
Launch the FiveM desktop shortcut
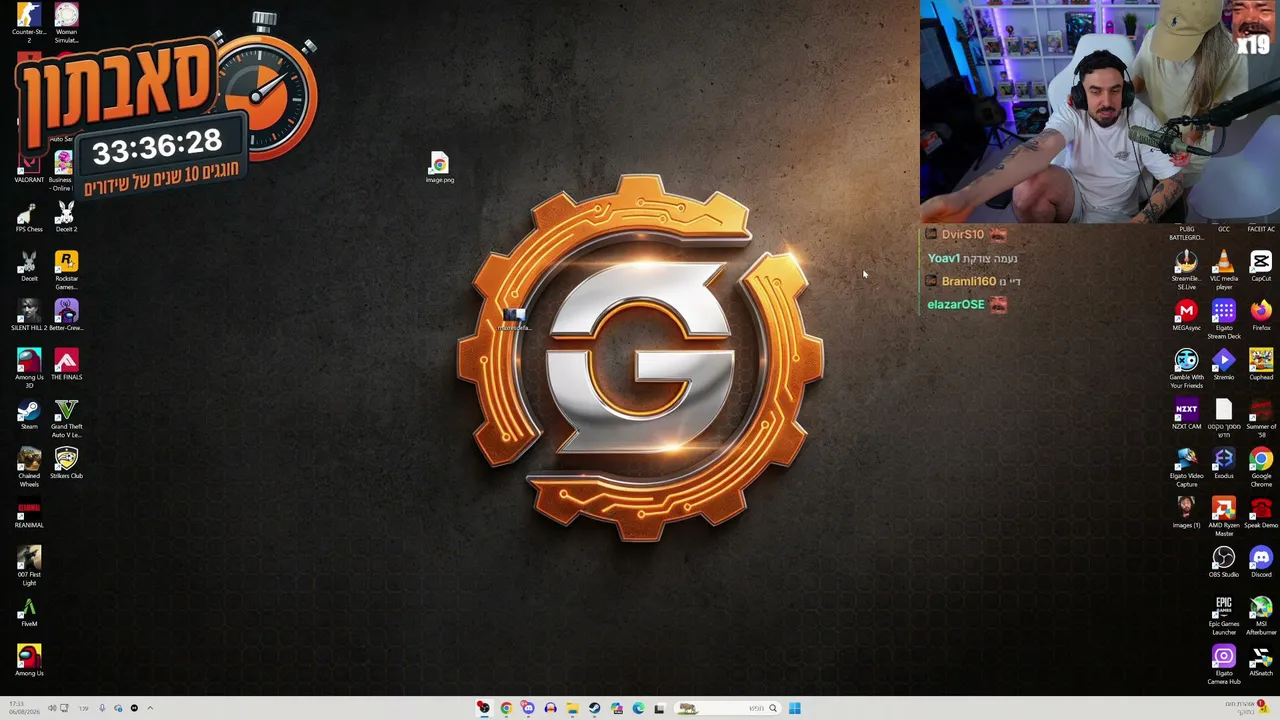point(29,612)
